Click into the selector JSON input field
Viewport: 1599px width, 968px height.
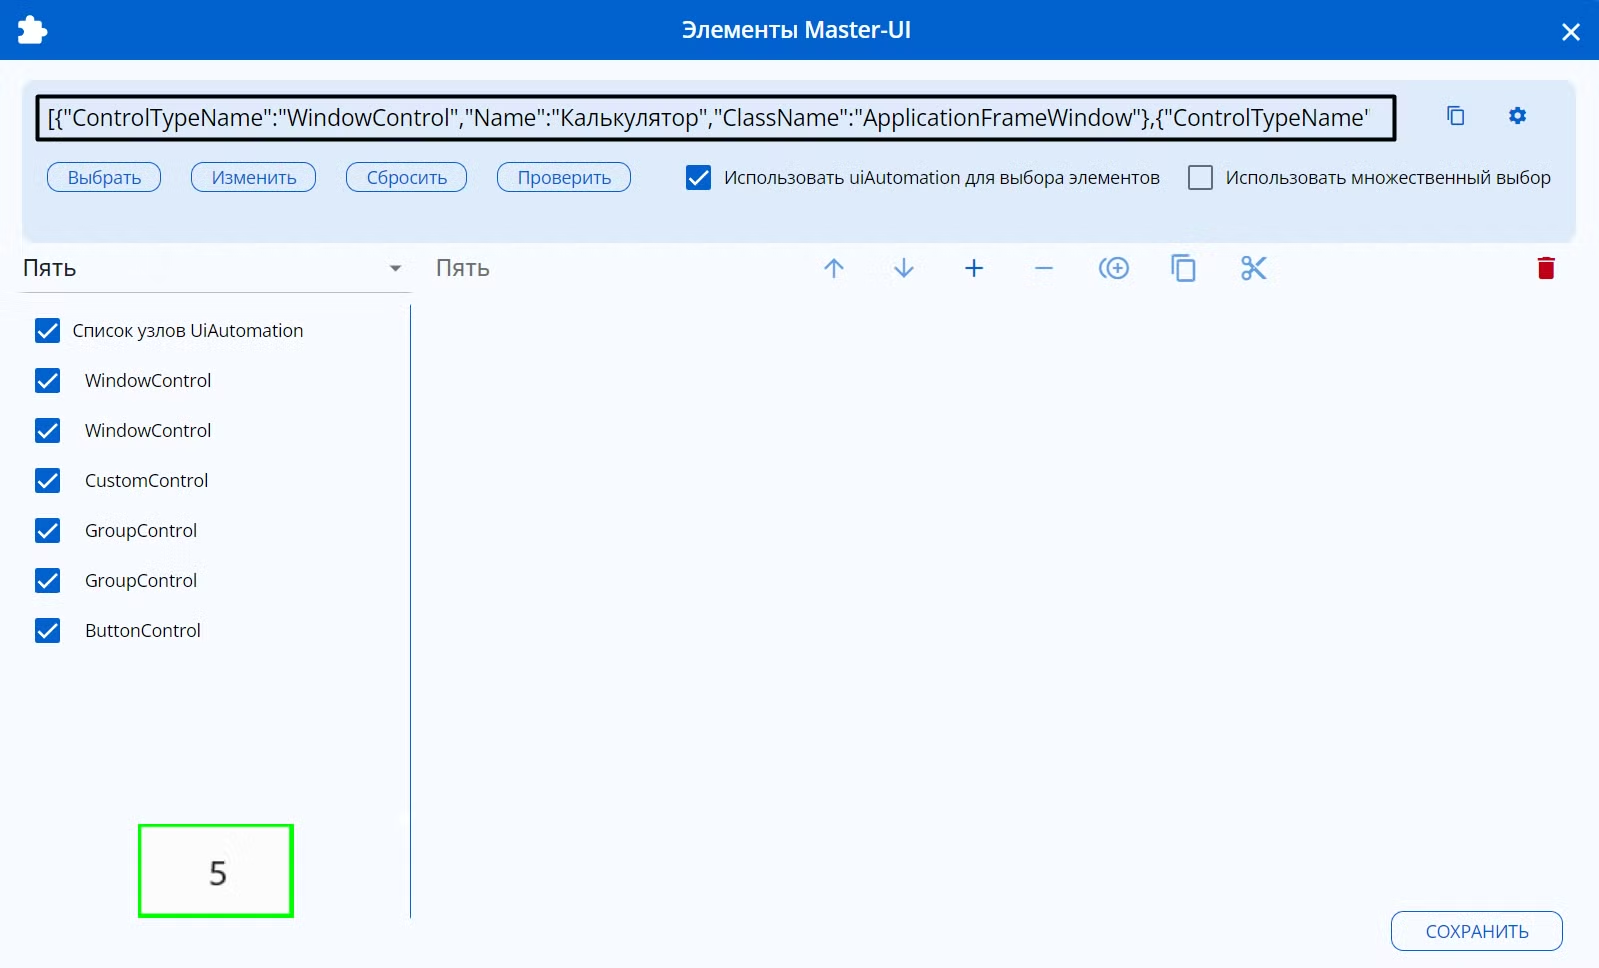(716, 118)
